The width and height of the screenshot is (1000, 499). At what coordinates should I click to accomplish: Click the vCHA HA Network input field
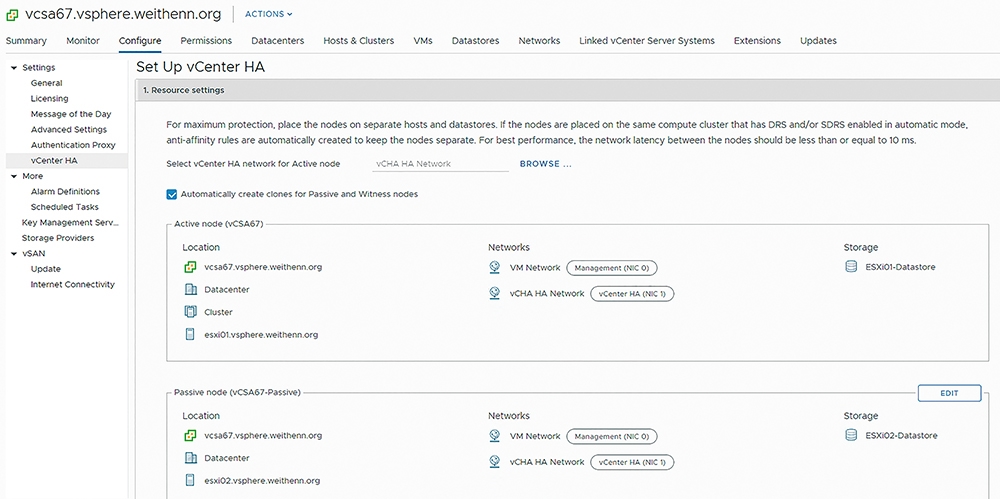pos(440,164)
